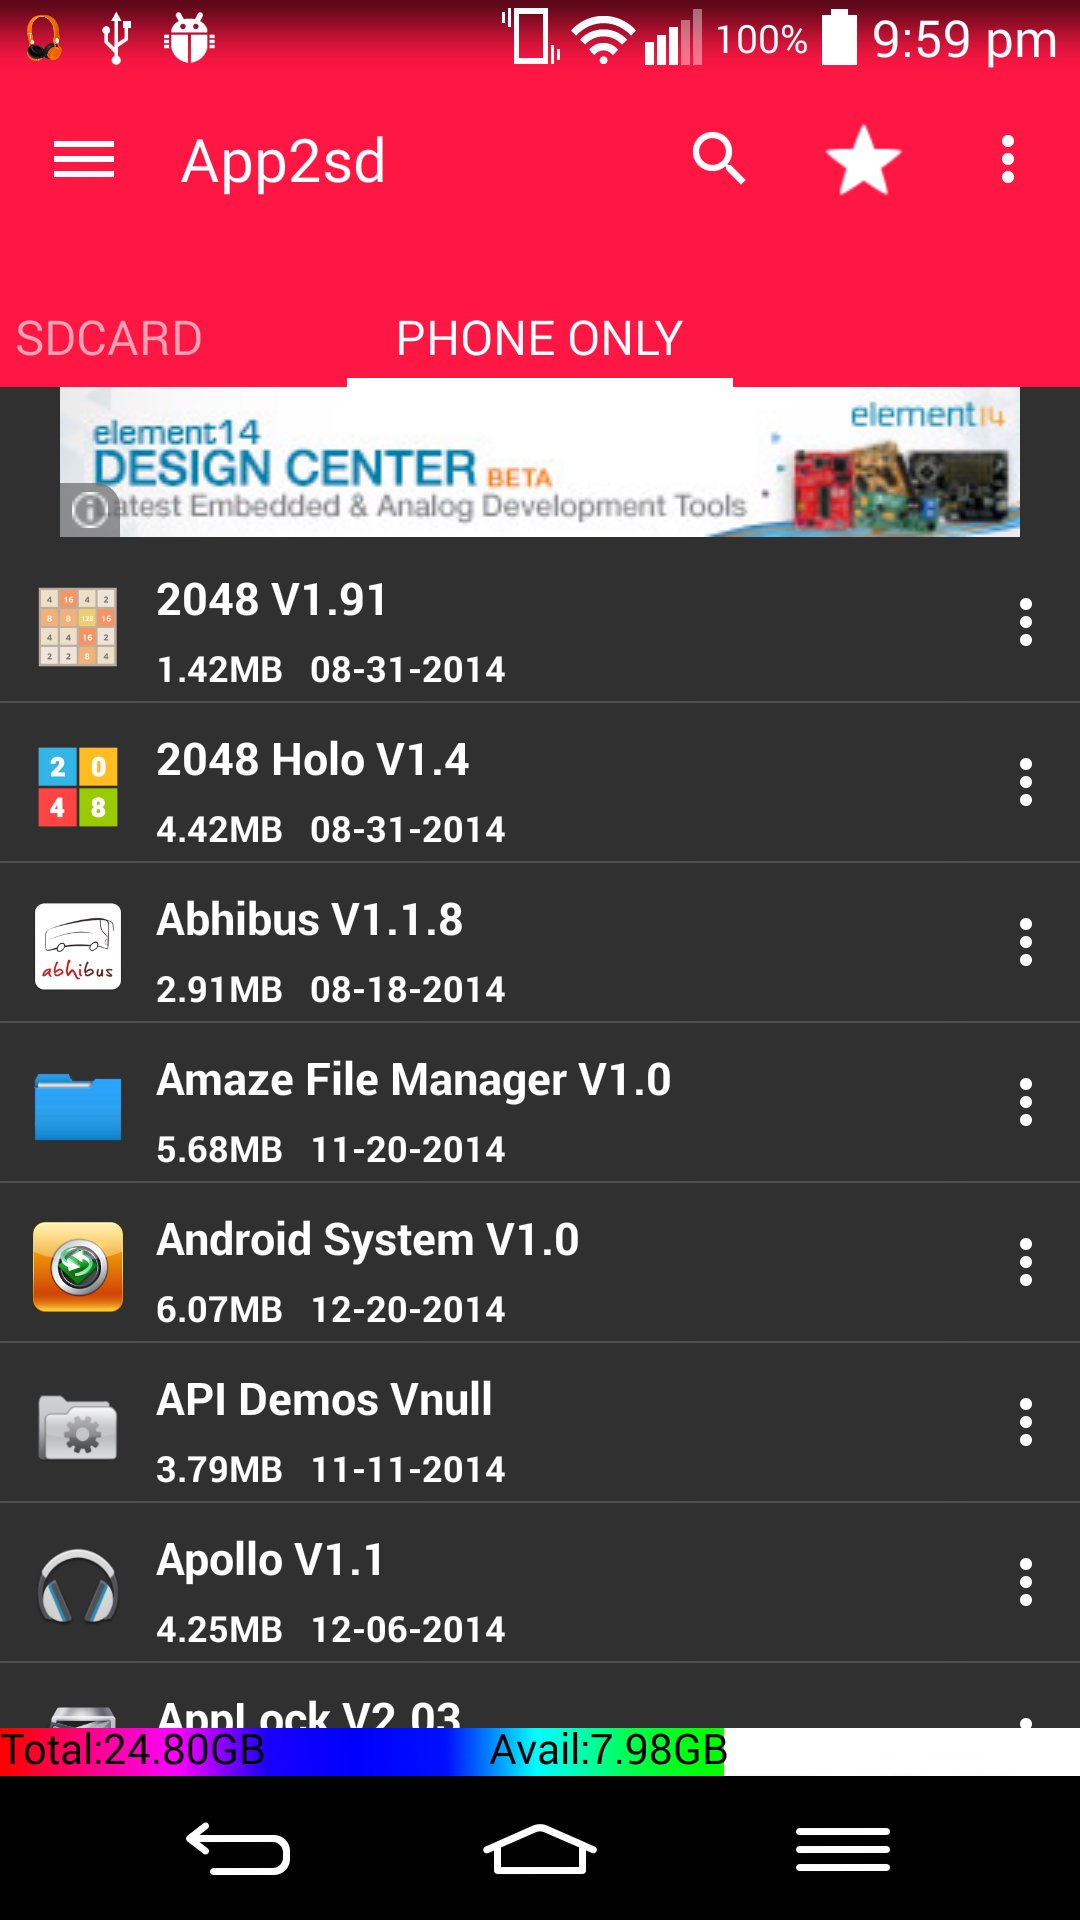This screenshot has height=1920, width=1080.
Task: Switch to the PHONE ONLY tab
Action: pyautogui.click(x=540, y=338)
